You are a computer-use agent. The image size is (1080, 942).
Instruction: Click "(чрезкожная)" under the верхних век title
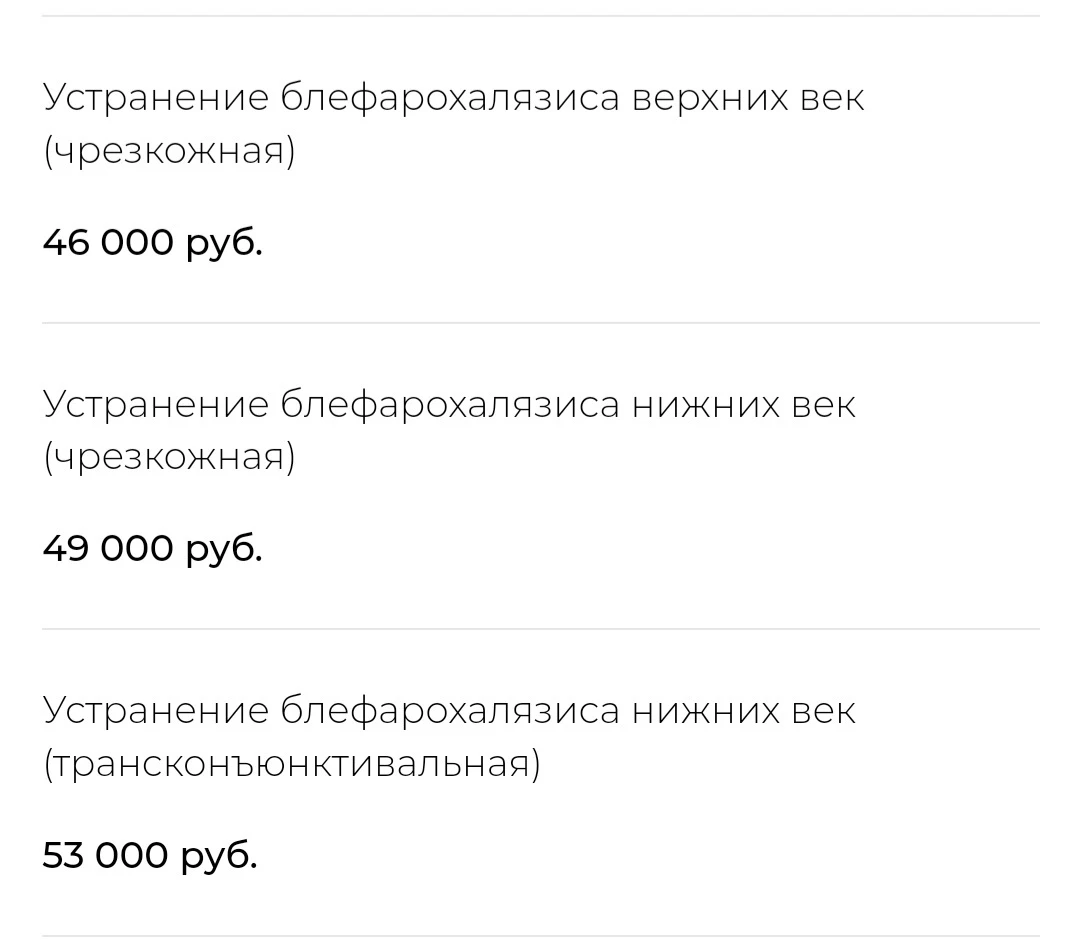click(169, 152)
